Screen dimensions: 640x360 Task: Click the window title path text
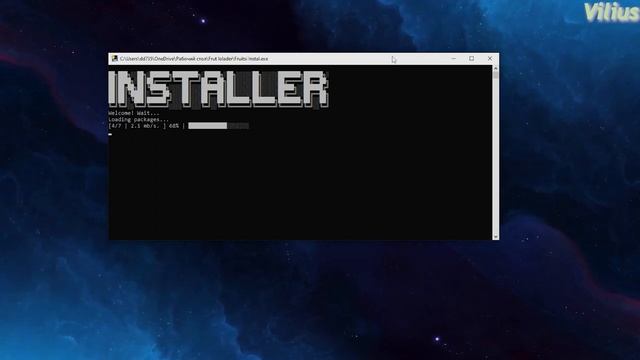(x=194, y=59)
